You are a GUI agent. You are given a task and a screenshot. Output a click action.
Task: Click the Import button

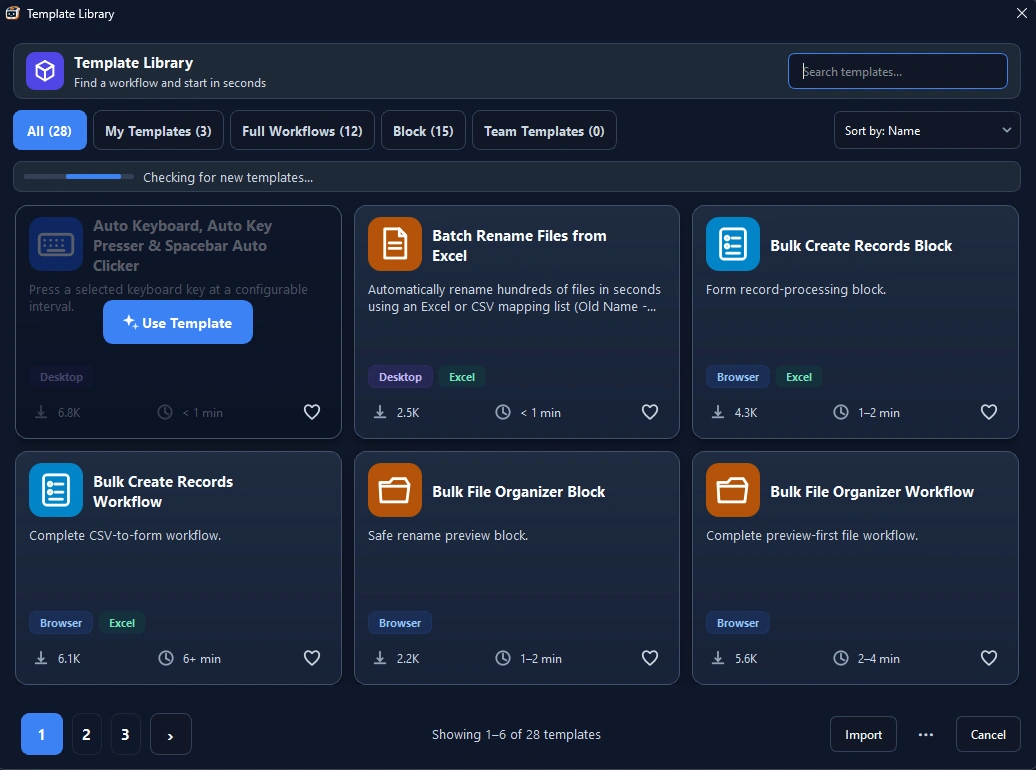(x=863, y=734)
